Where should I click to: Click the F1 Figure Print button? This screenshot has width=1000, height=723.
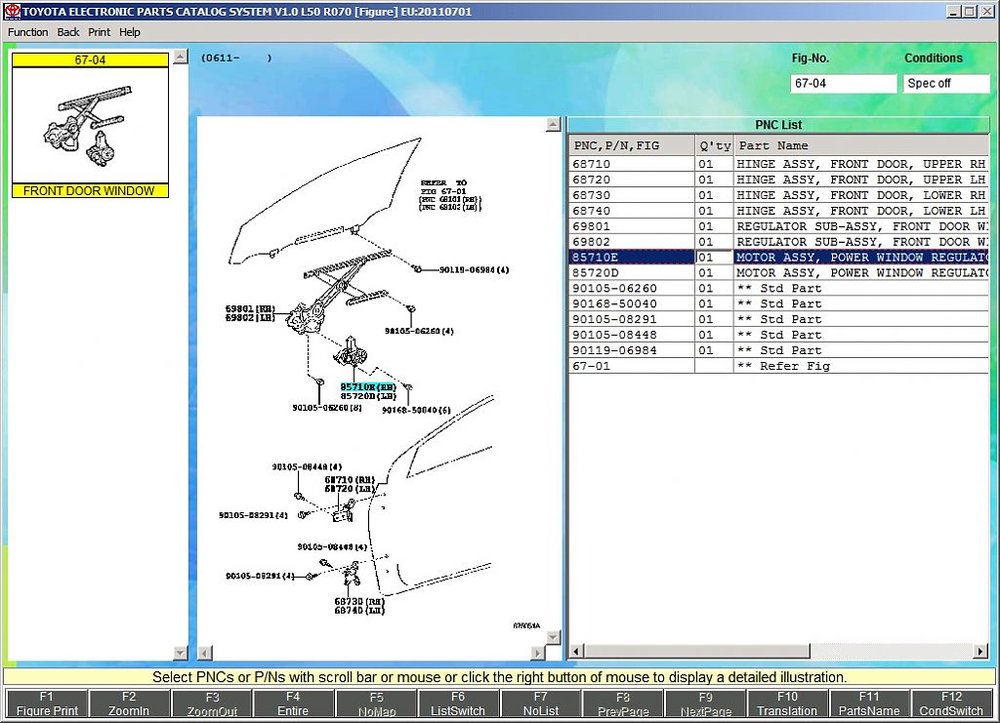47,704
